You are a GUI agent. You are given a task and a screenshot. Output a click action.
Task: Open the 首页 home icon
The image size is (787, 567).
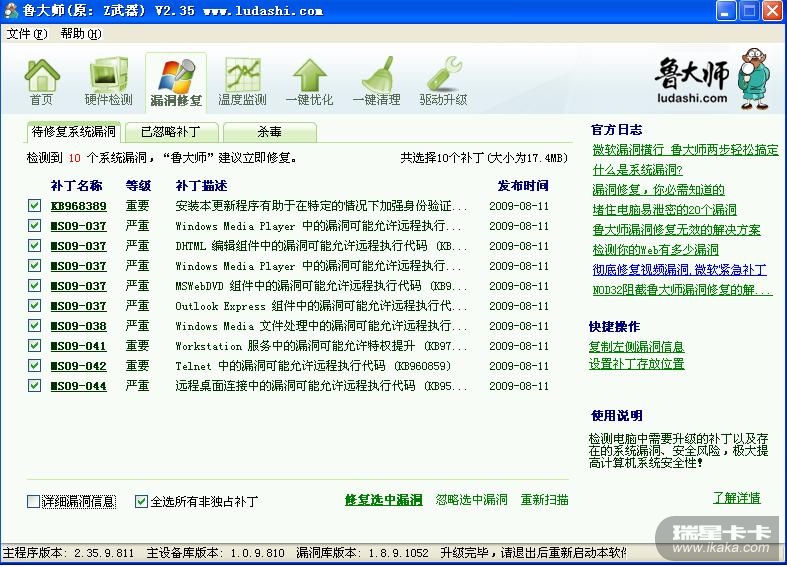[42, 82]
